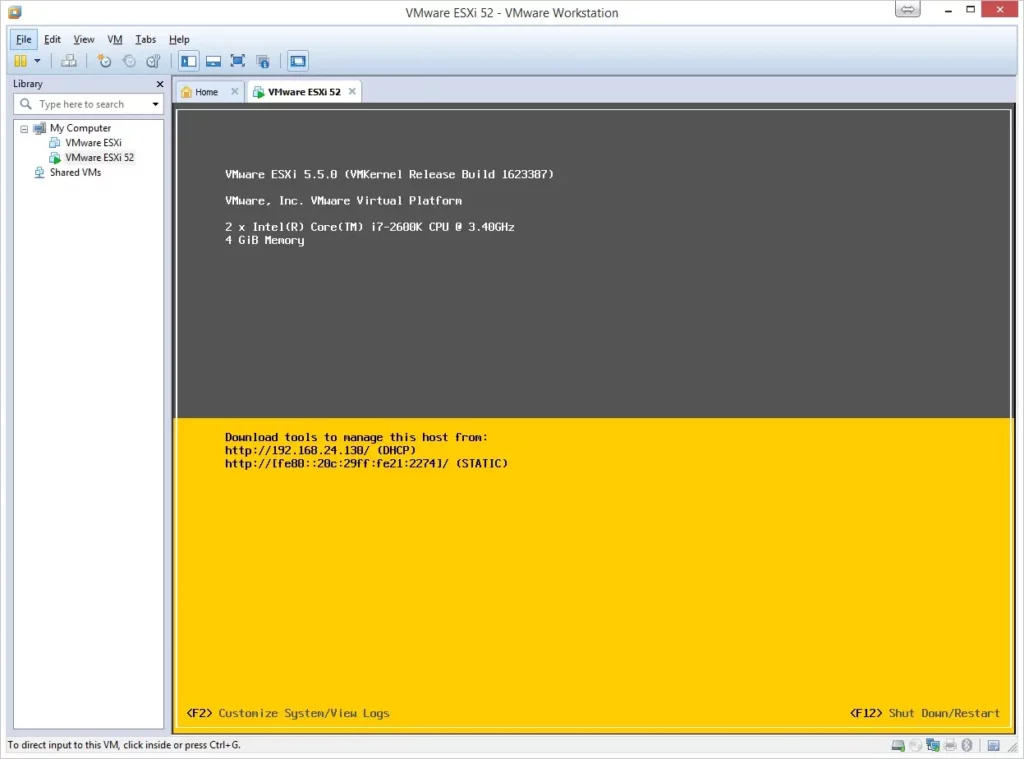
Task: Open the power options dropdown arrow
Action: [37, 61]
